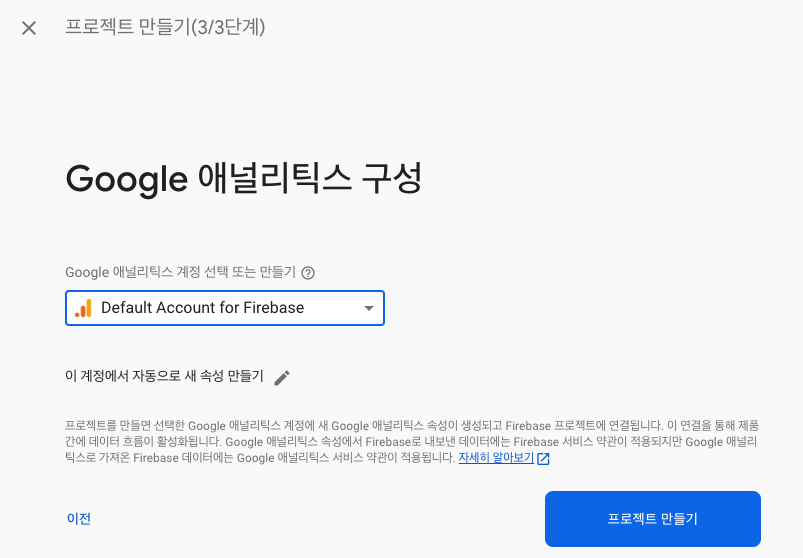Click the Google 애널리틱스 구성 heading

244,178
